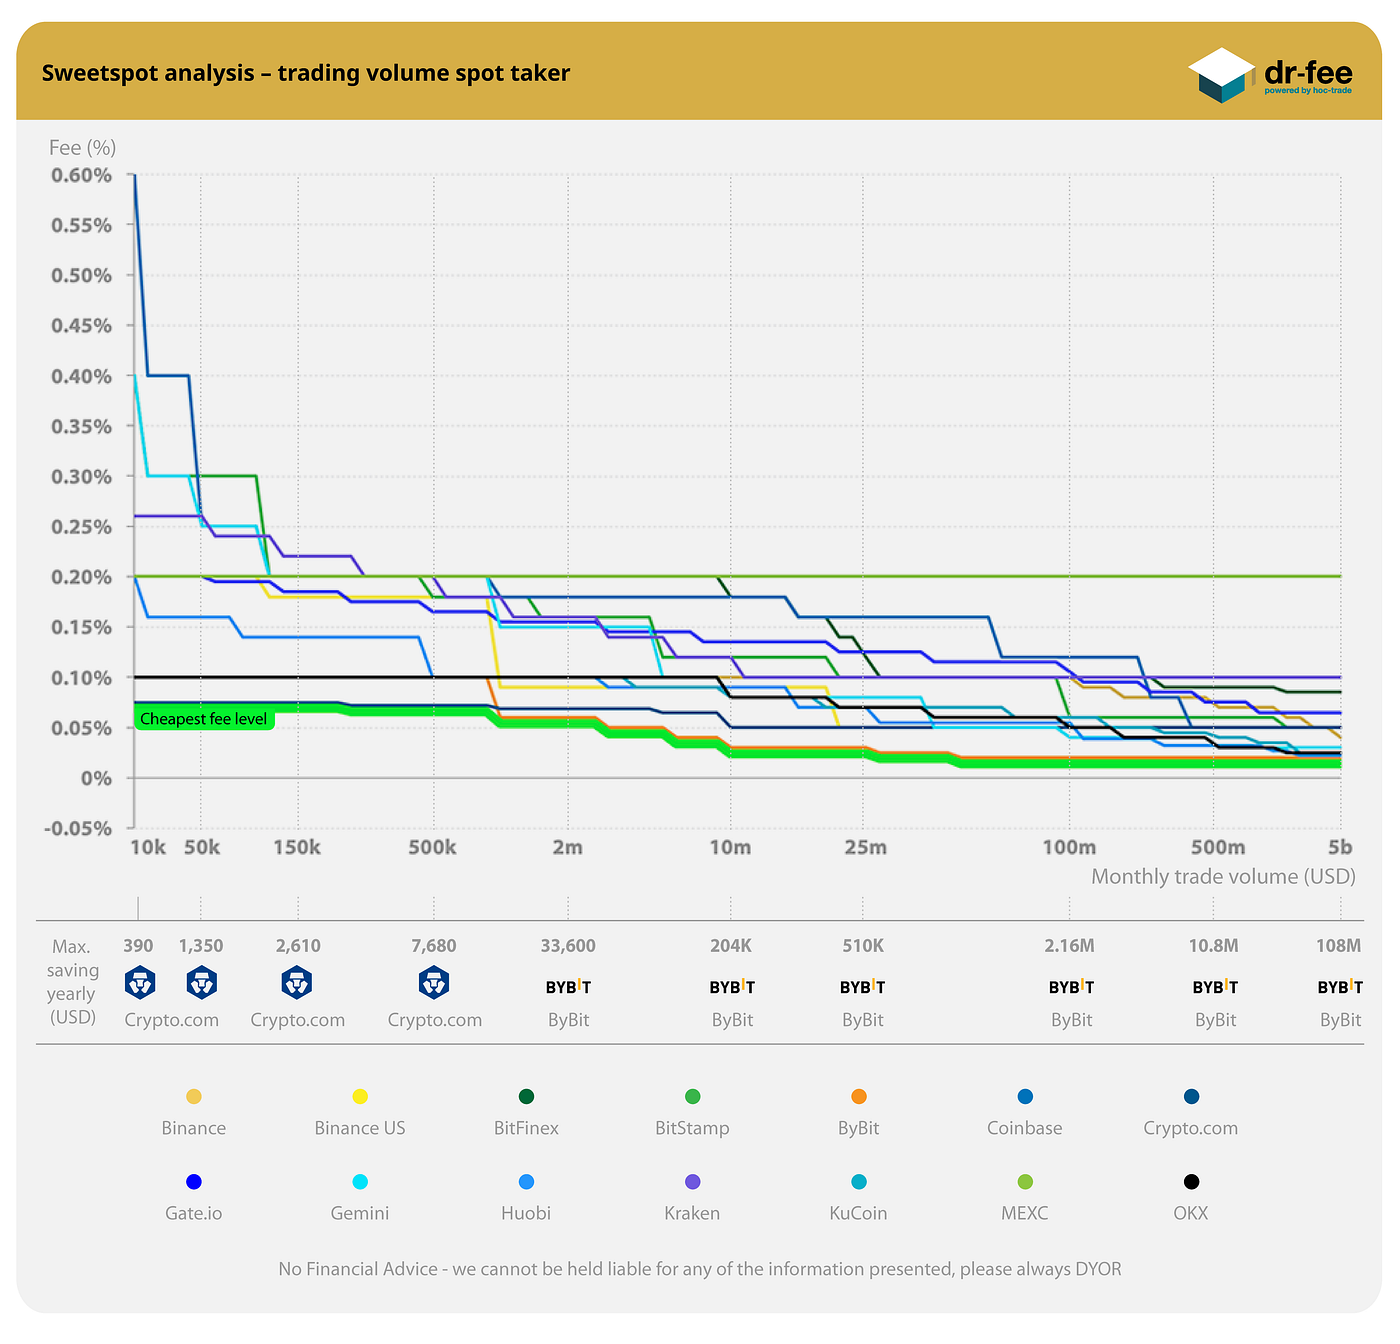
Task: Click the "BitFinex" legend name
Action: pyautogui.click(x=526, y=1128)
